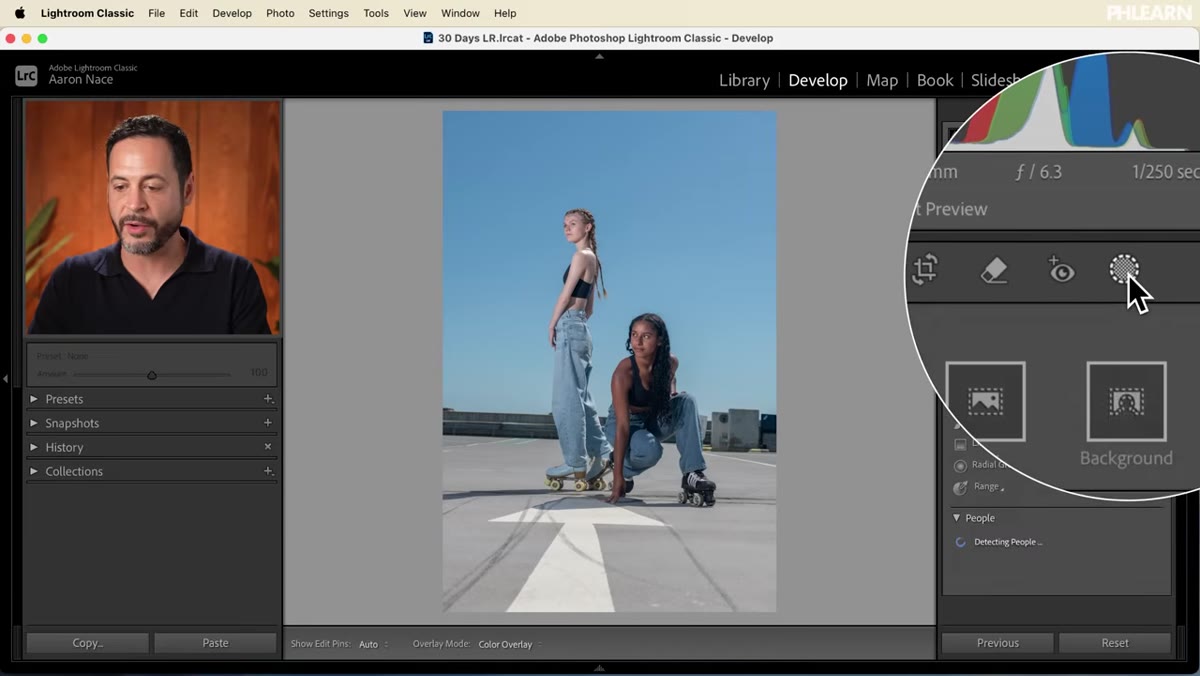
Task: Select the magnified Crop Overlay tool icon
Action: pos(925,270)
